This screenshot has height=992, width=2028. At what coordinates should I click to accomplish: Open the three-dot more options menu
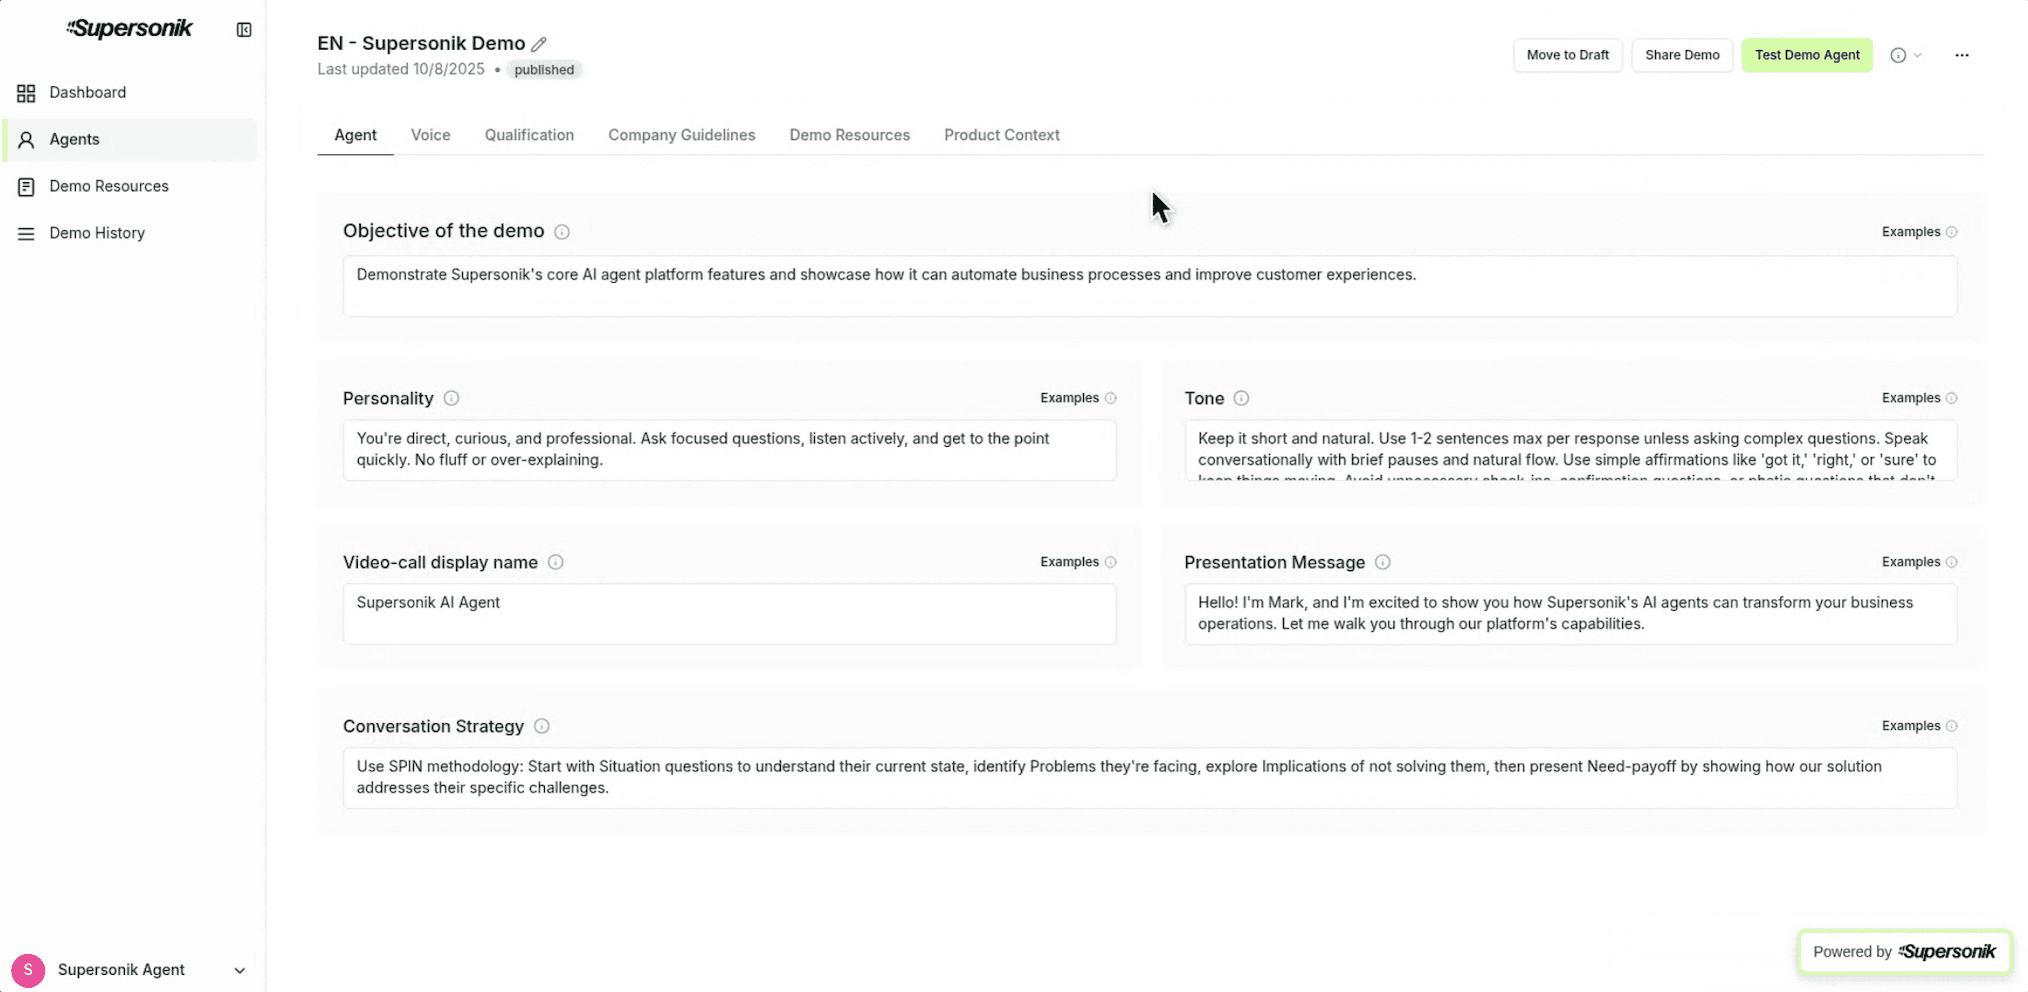point(1962,56)
